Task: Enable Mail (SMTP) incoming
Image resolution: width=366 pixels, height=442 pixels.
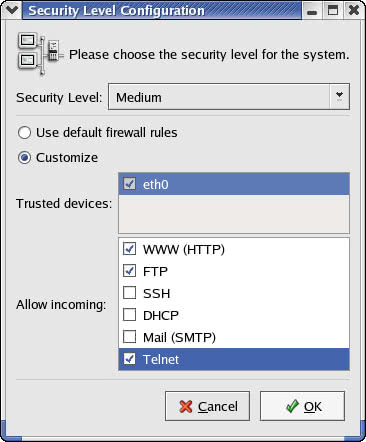Action: point(129,337)
